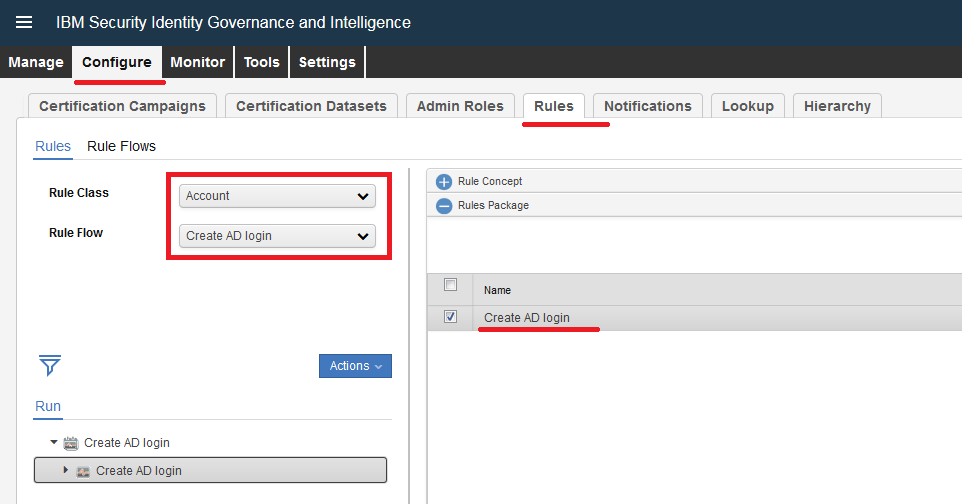Select the Configure menu tab
Image resolution: width=962 pixels, height=504 pixels.
tap(117, 62)
